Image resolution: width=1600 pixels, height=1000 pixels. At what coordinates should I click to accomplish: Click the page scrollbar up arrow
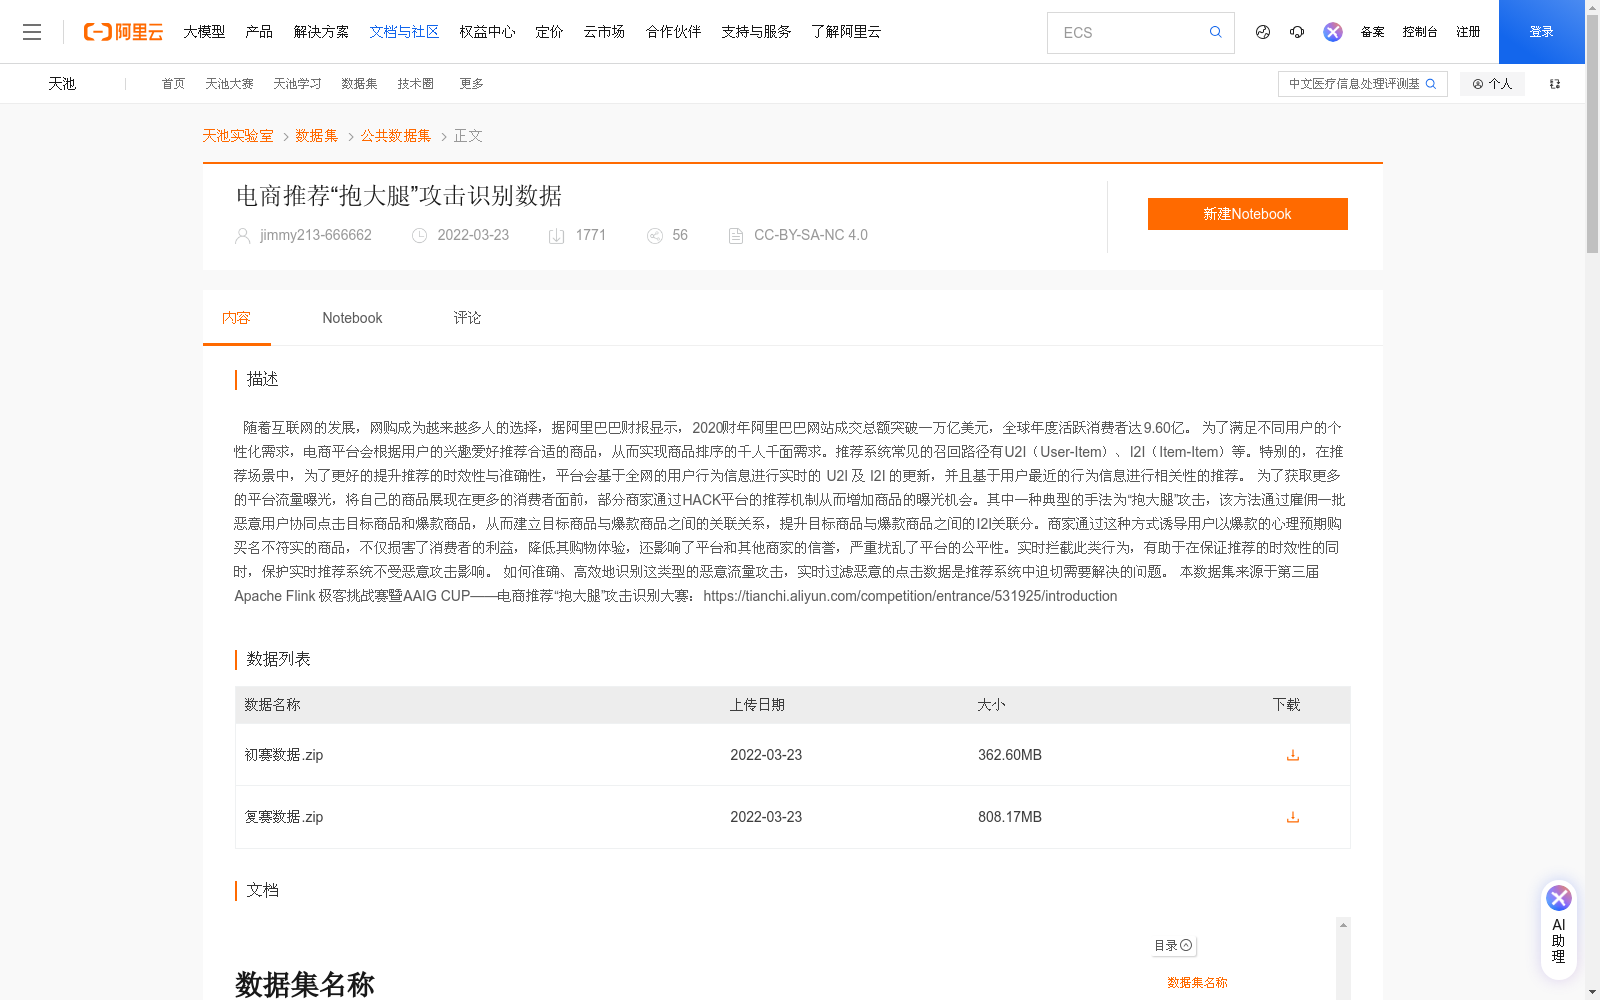point(1592,7)
